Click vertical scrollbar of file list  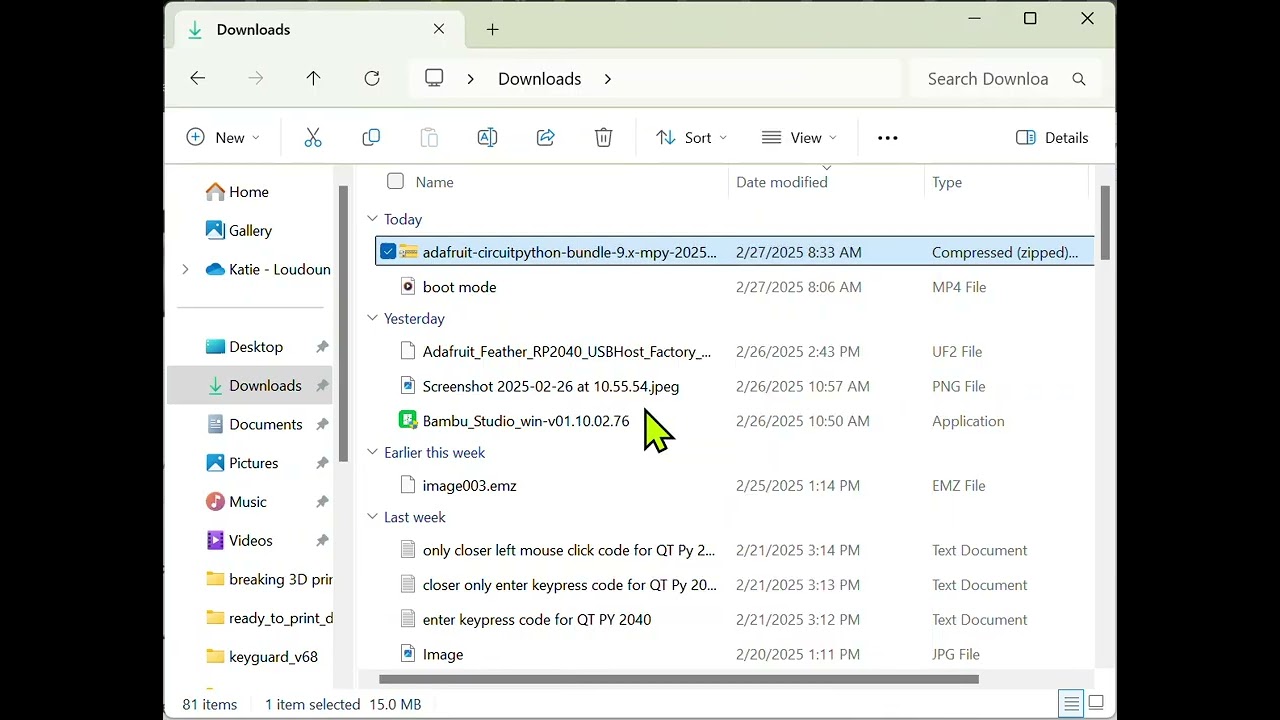coord(1105,224)
